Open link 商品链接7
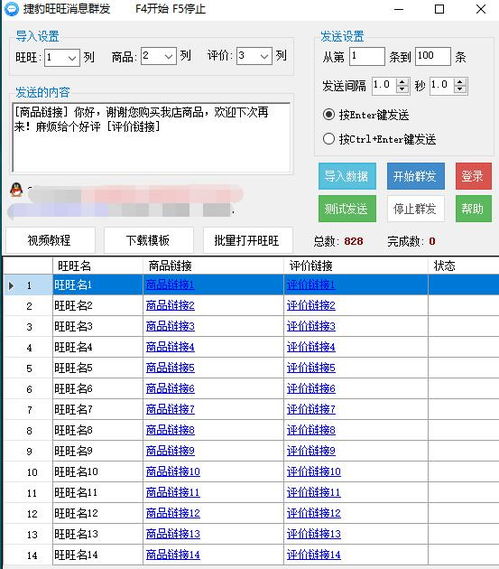This screenshot has height=569, width=499. 170,409
